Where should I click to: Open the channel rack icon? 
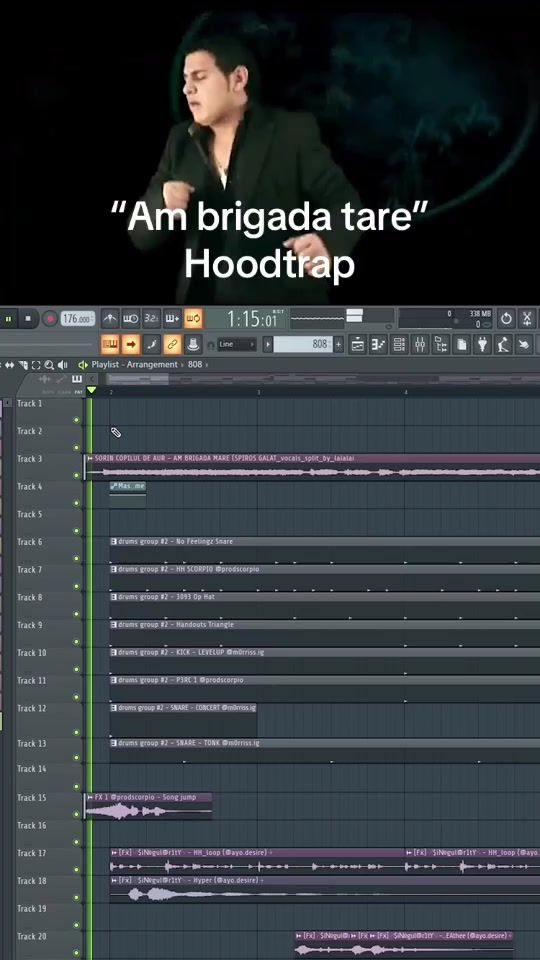point(399,345)
